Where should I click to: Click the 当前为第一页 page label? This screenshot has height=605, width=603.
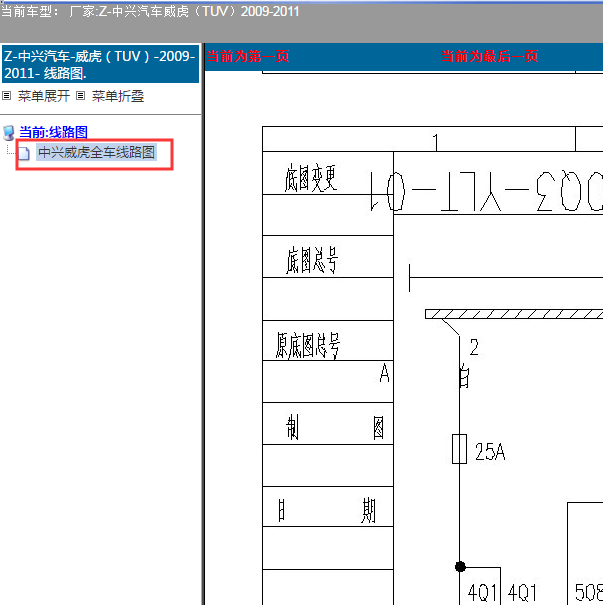coord(247,56)
